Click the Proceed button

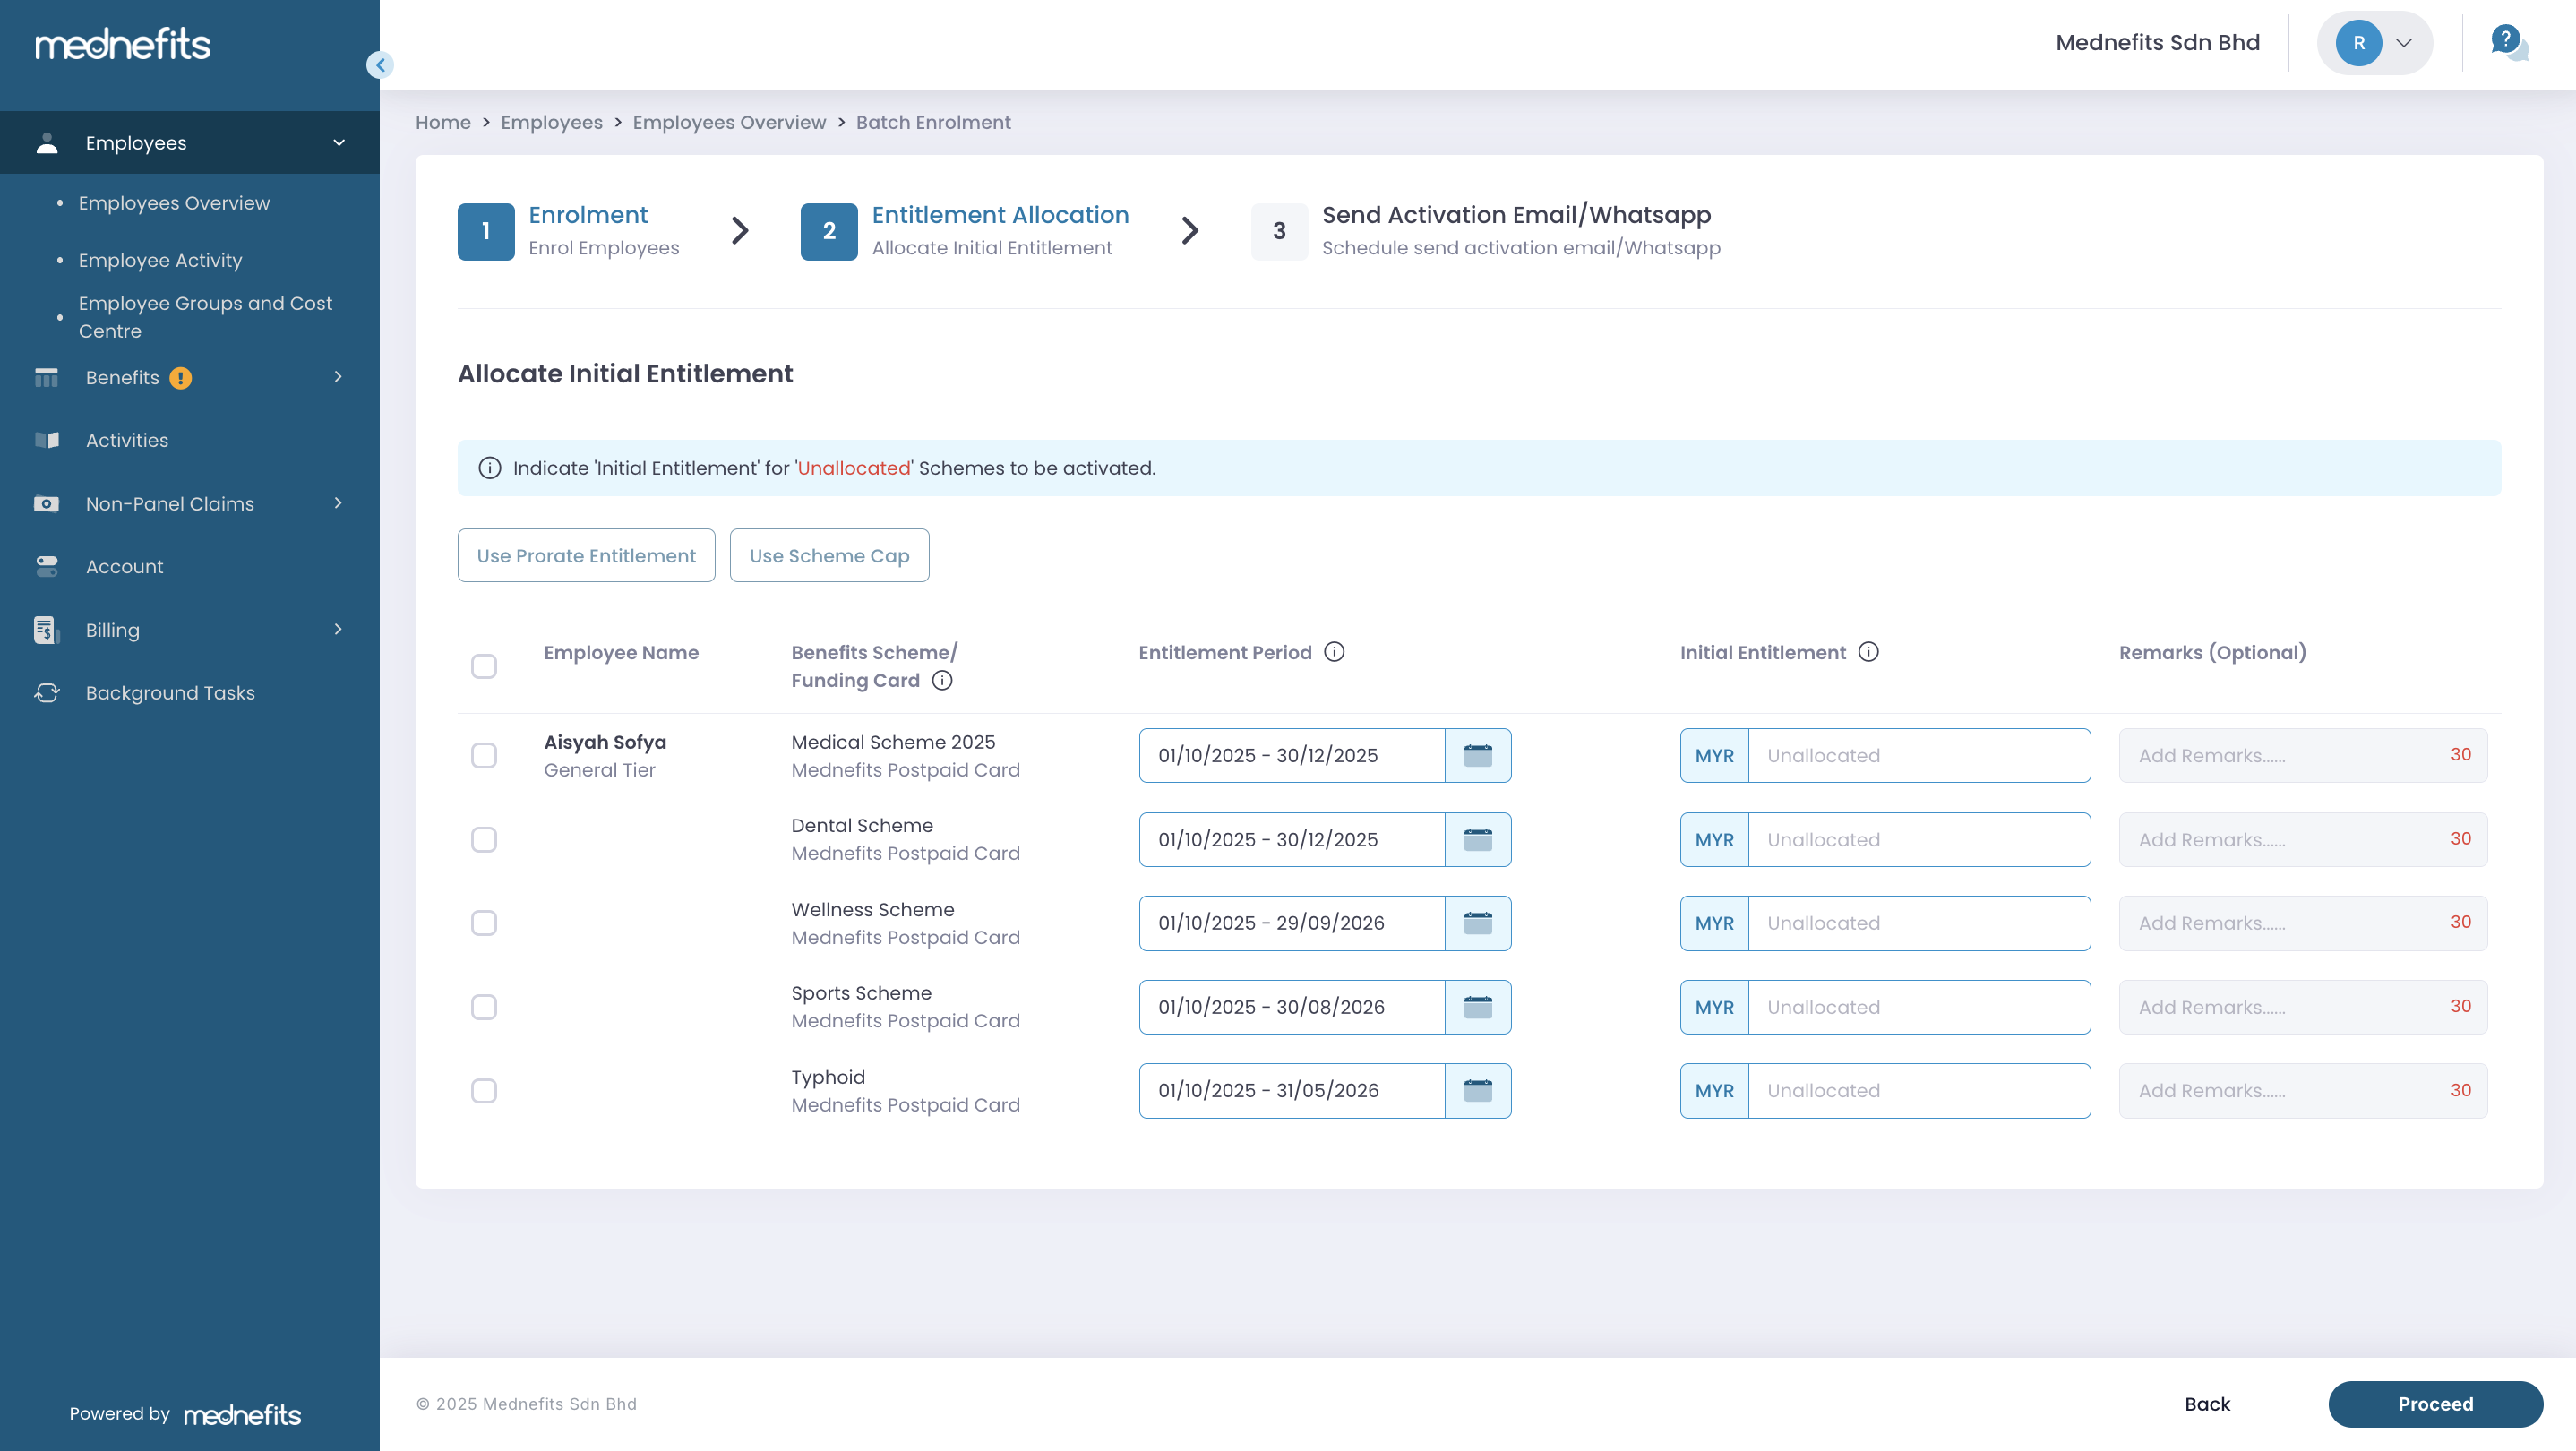pyautogui.click(x=2434, y=1403)
